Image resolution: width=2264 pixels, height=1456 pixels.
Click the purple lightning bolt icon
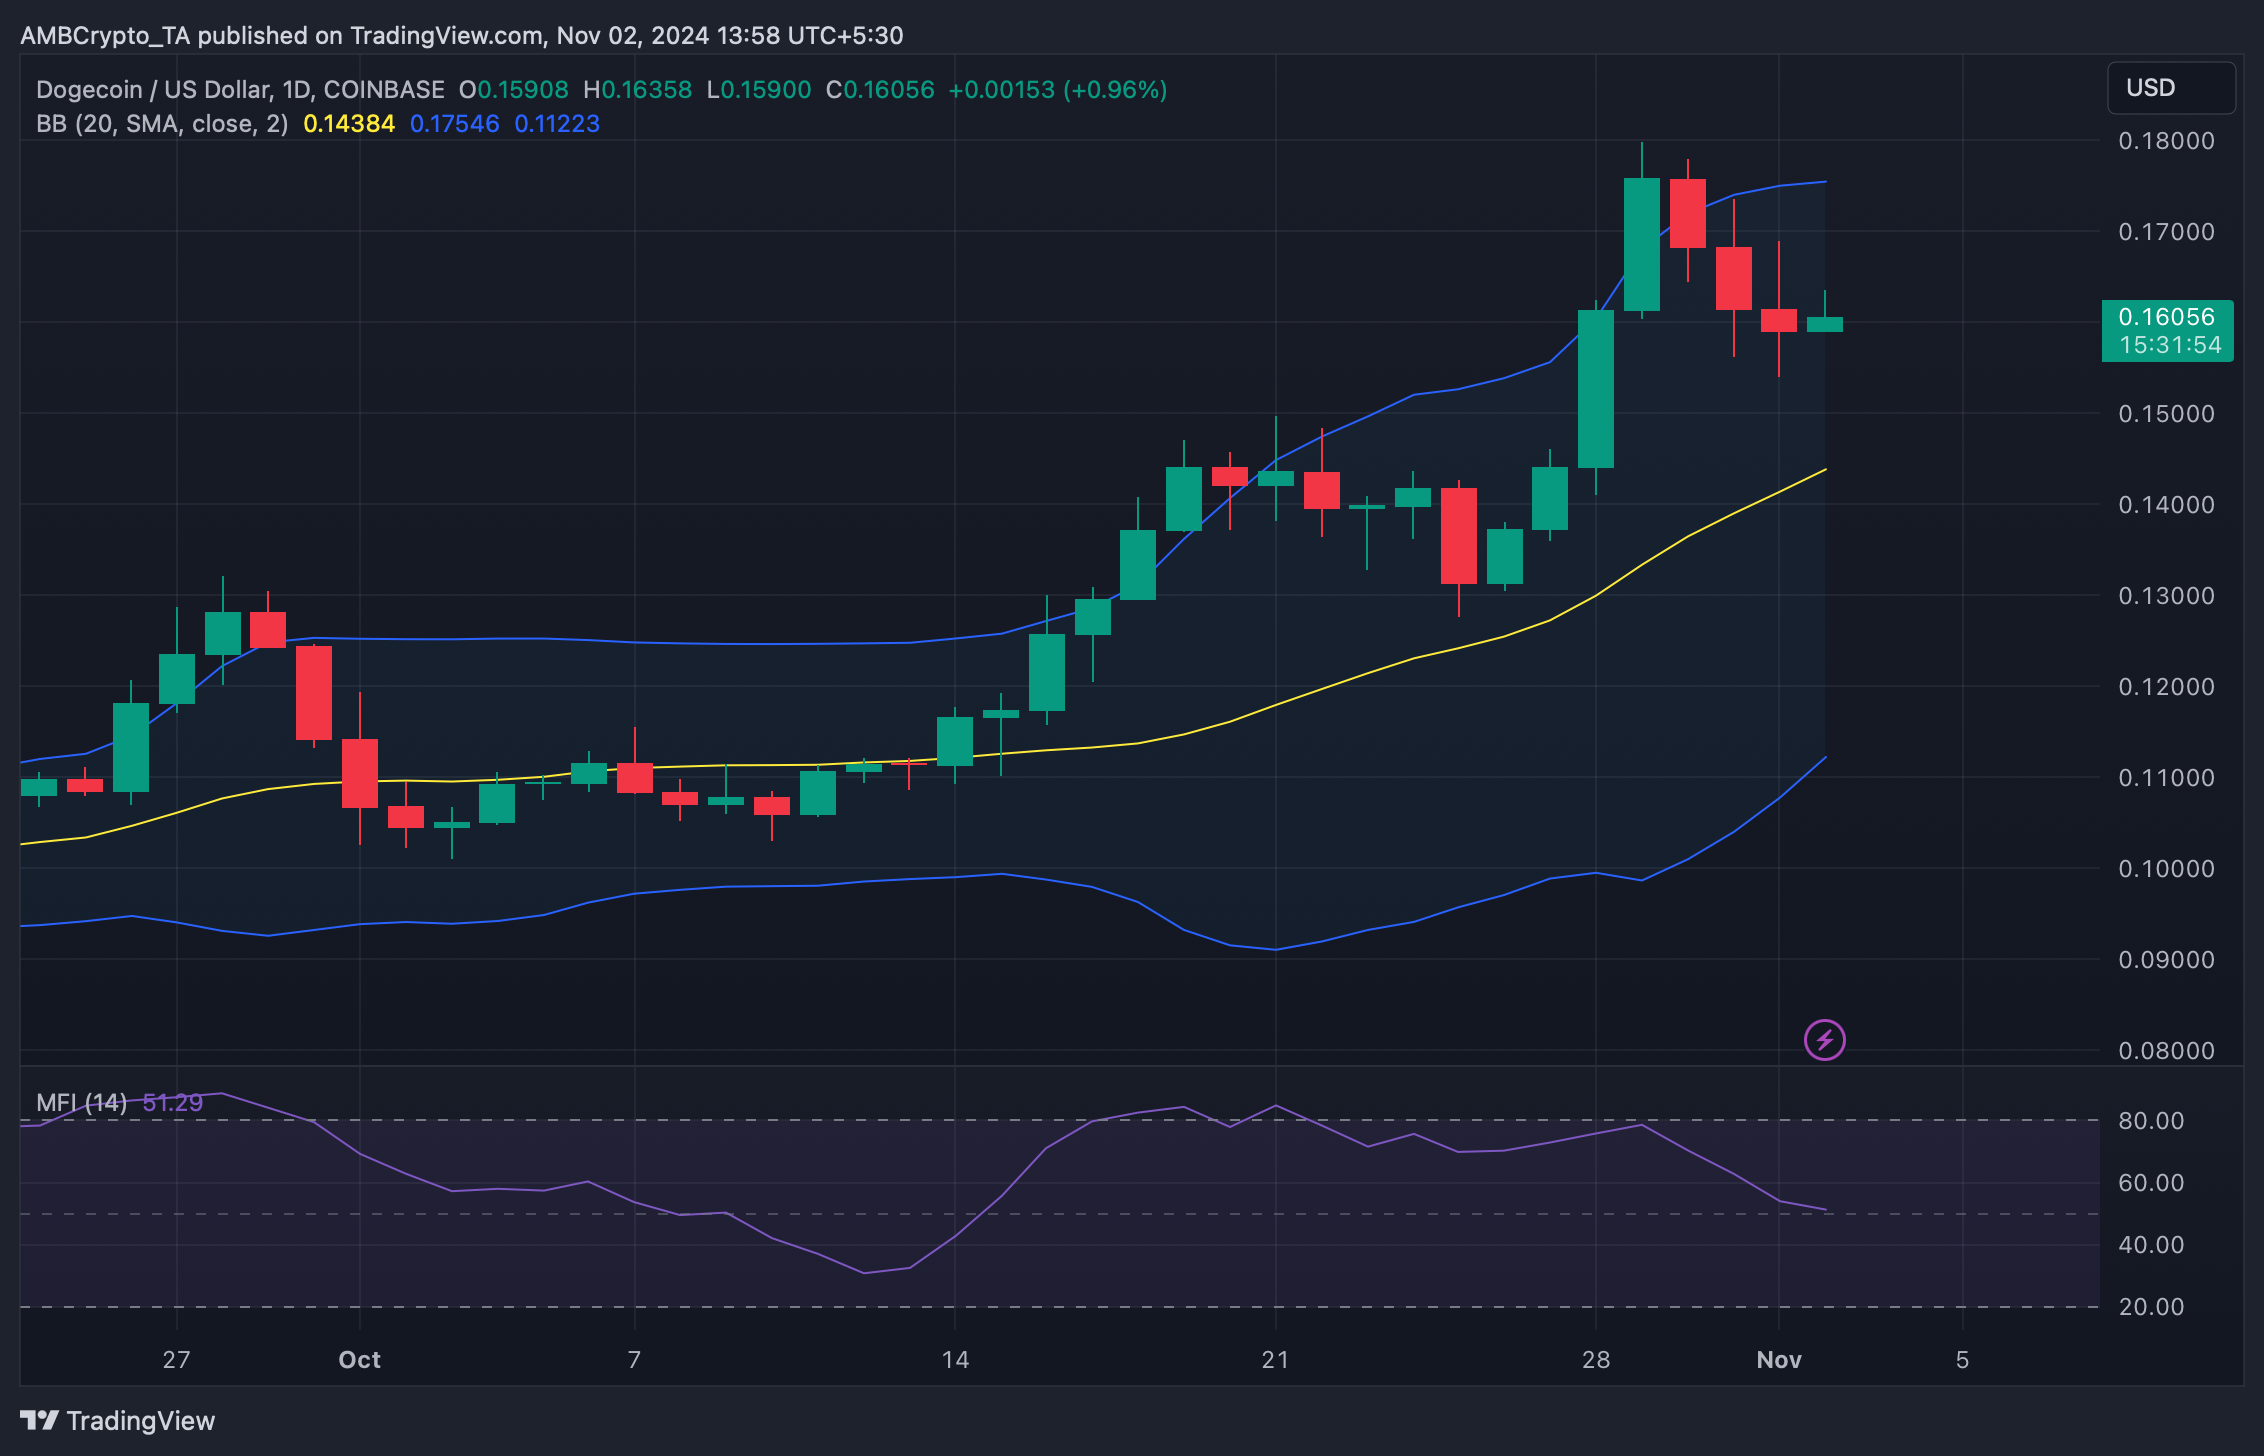coord(1824,1040)
